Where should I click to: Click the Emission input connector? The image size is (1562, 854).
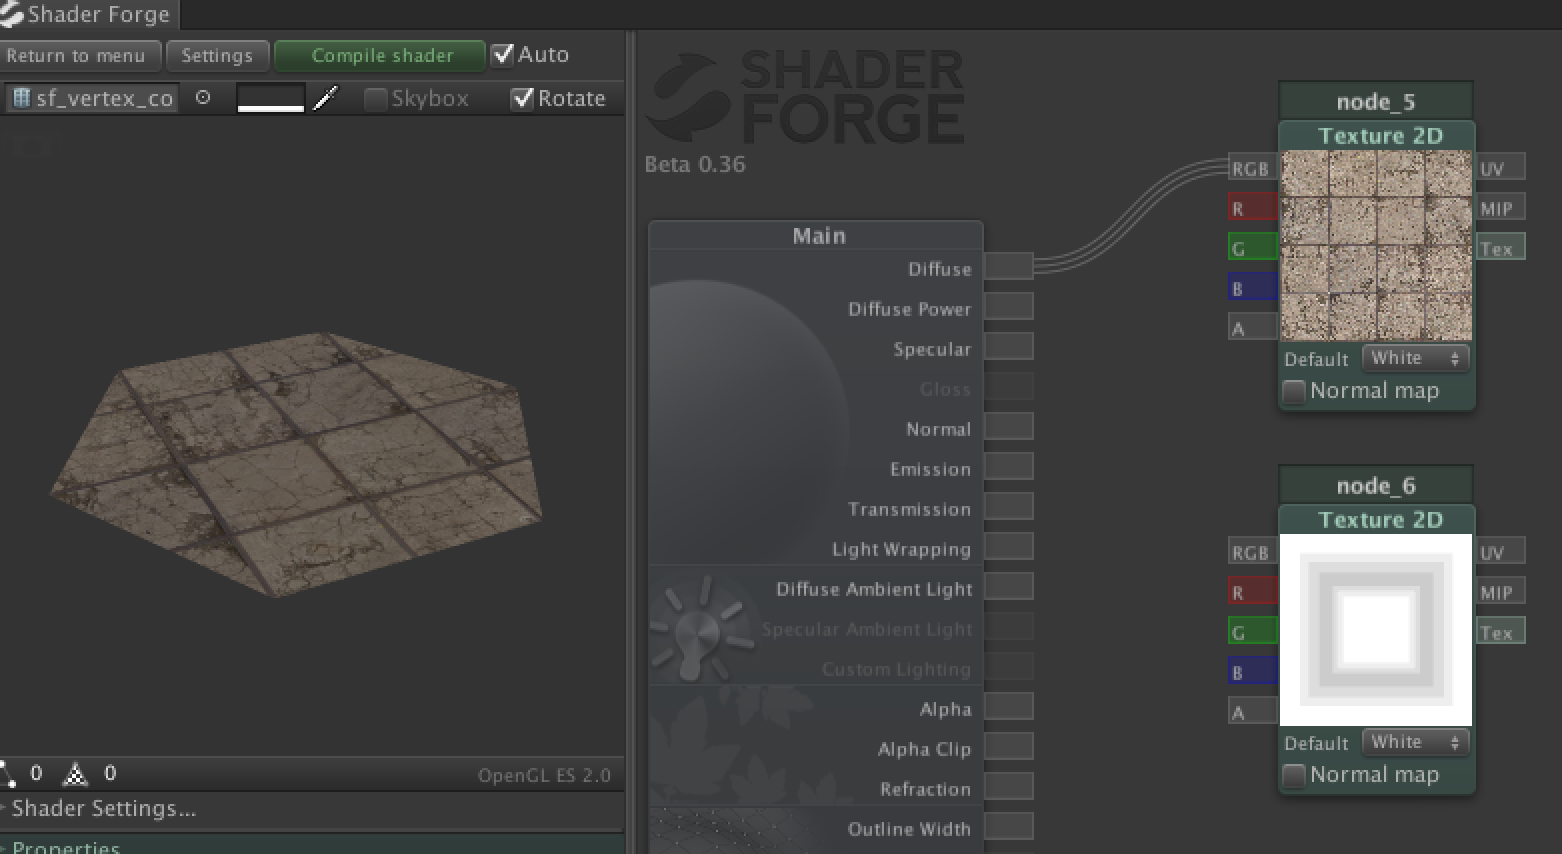pyautogui.click(x=1009, y=466)
